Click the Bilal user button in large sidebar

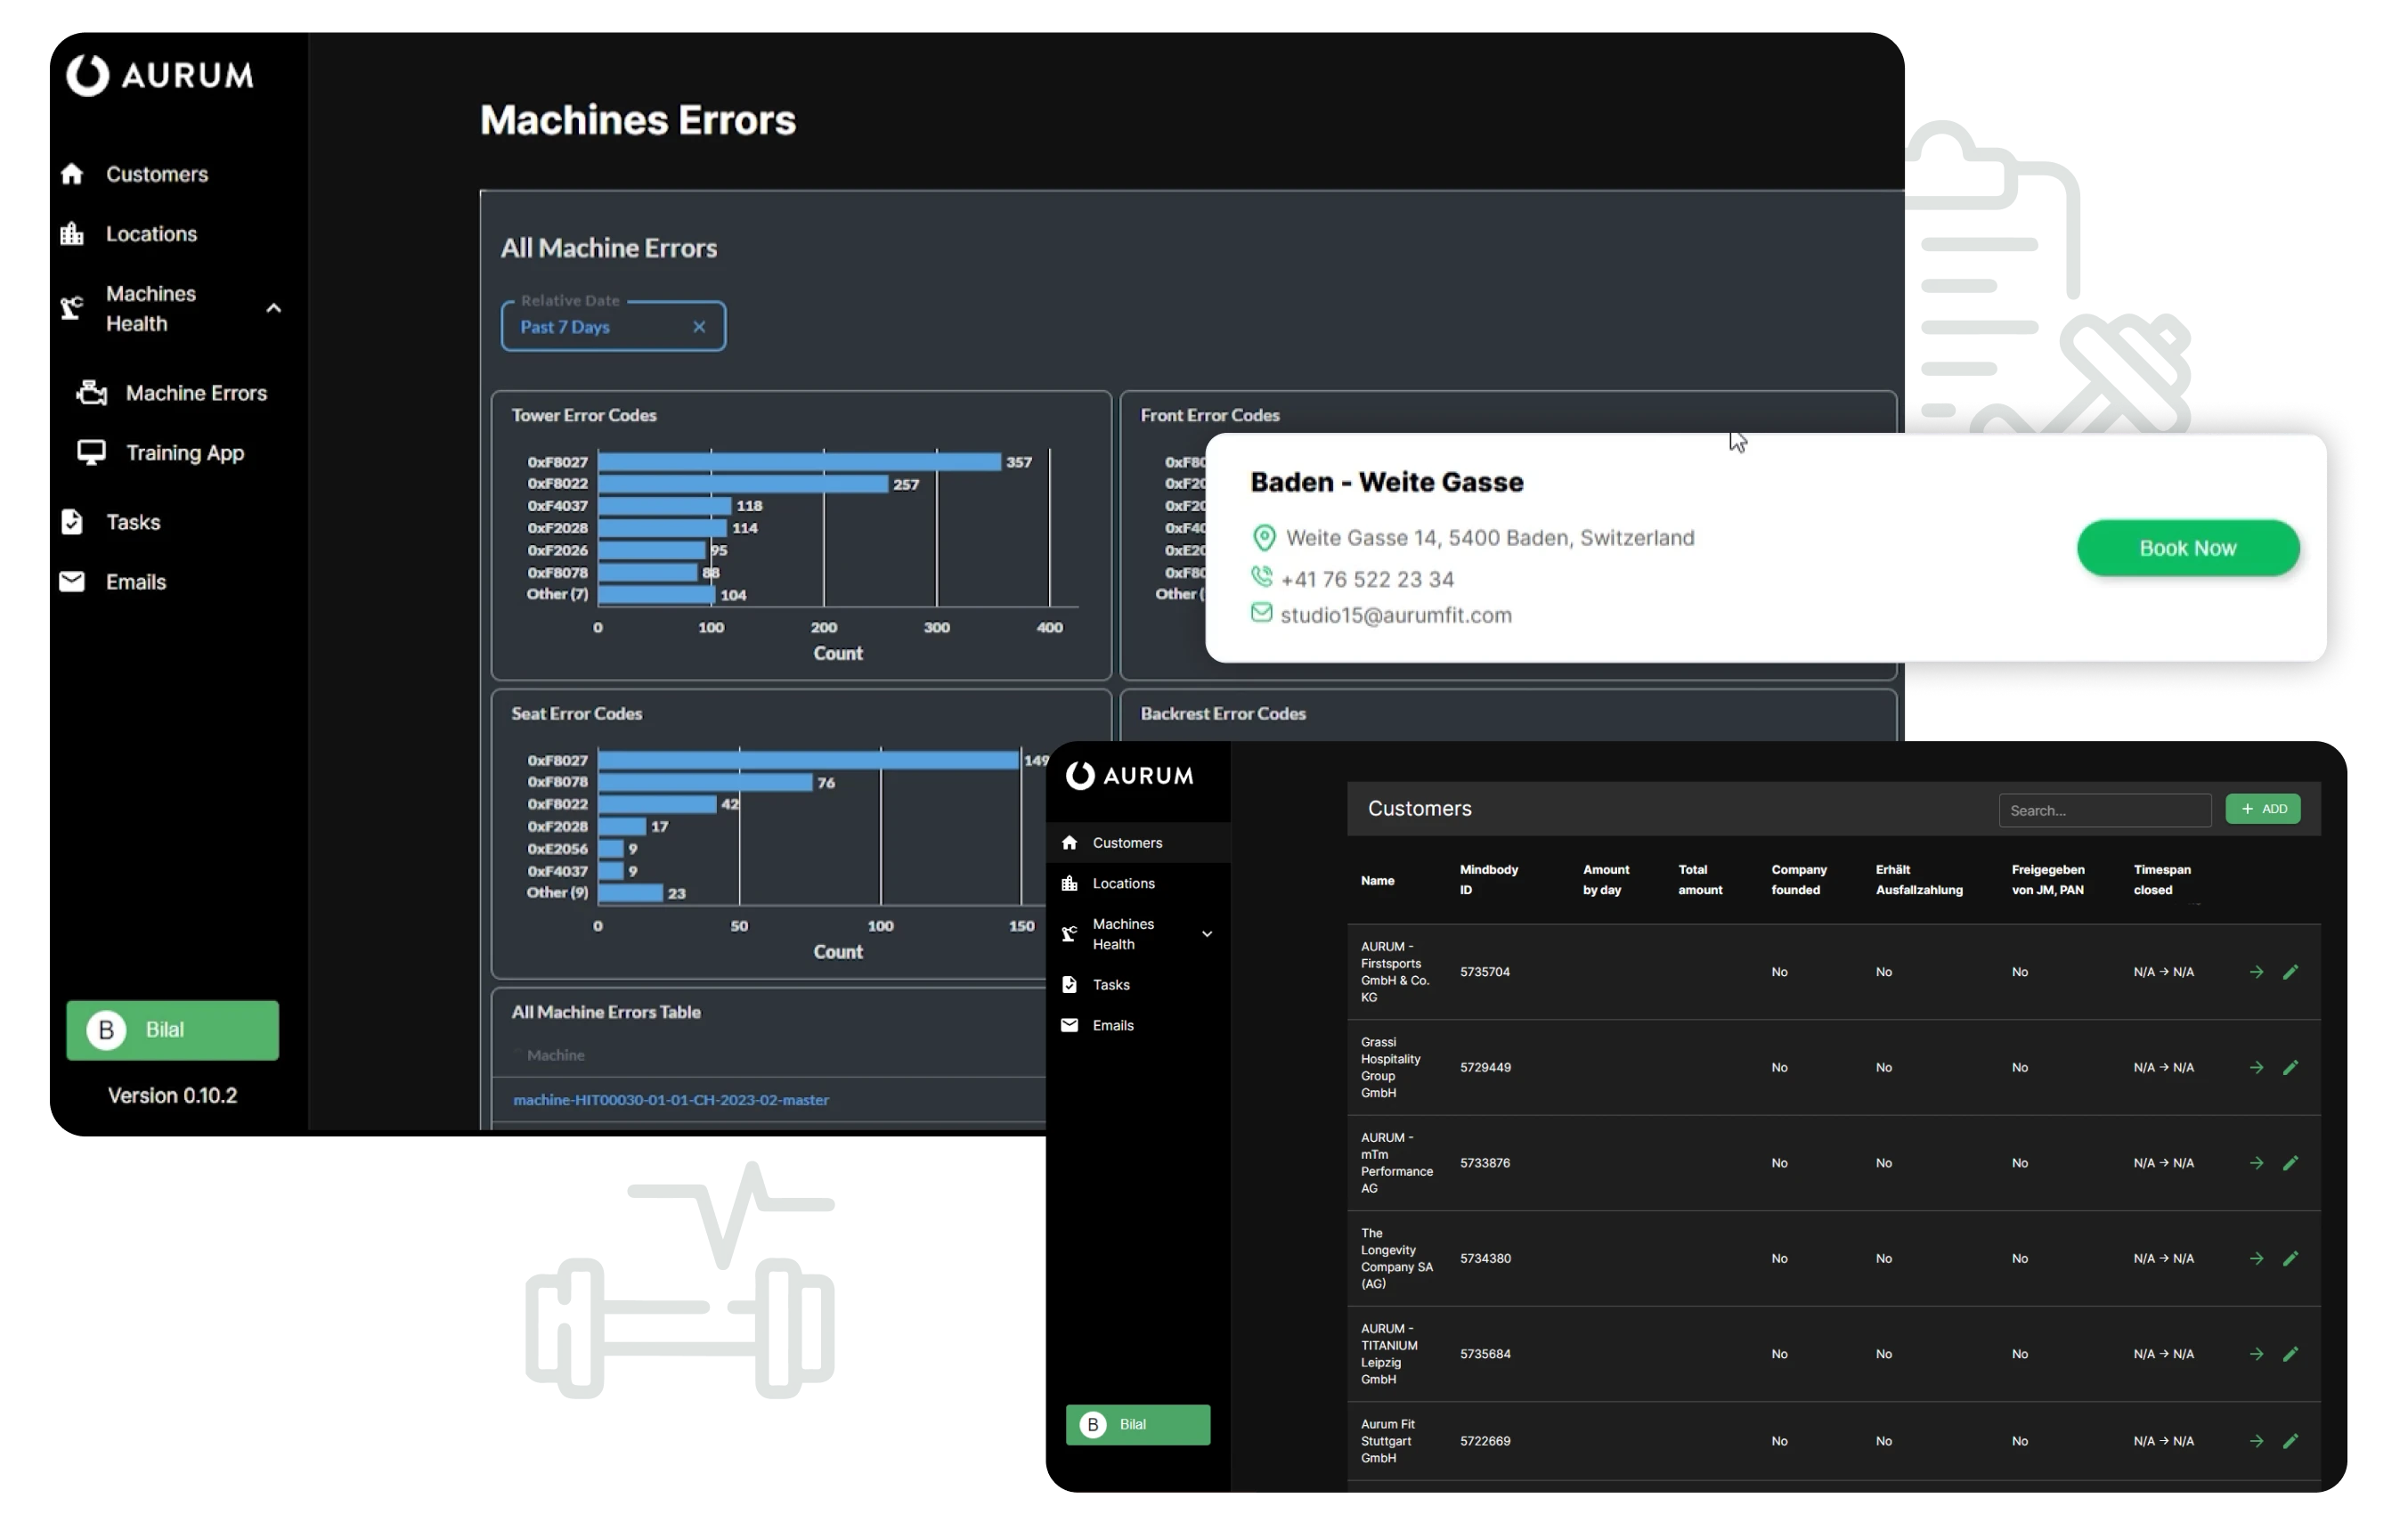point(172,1030)
